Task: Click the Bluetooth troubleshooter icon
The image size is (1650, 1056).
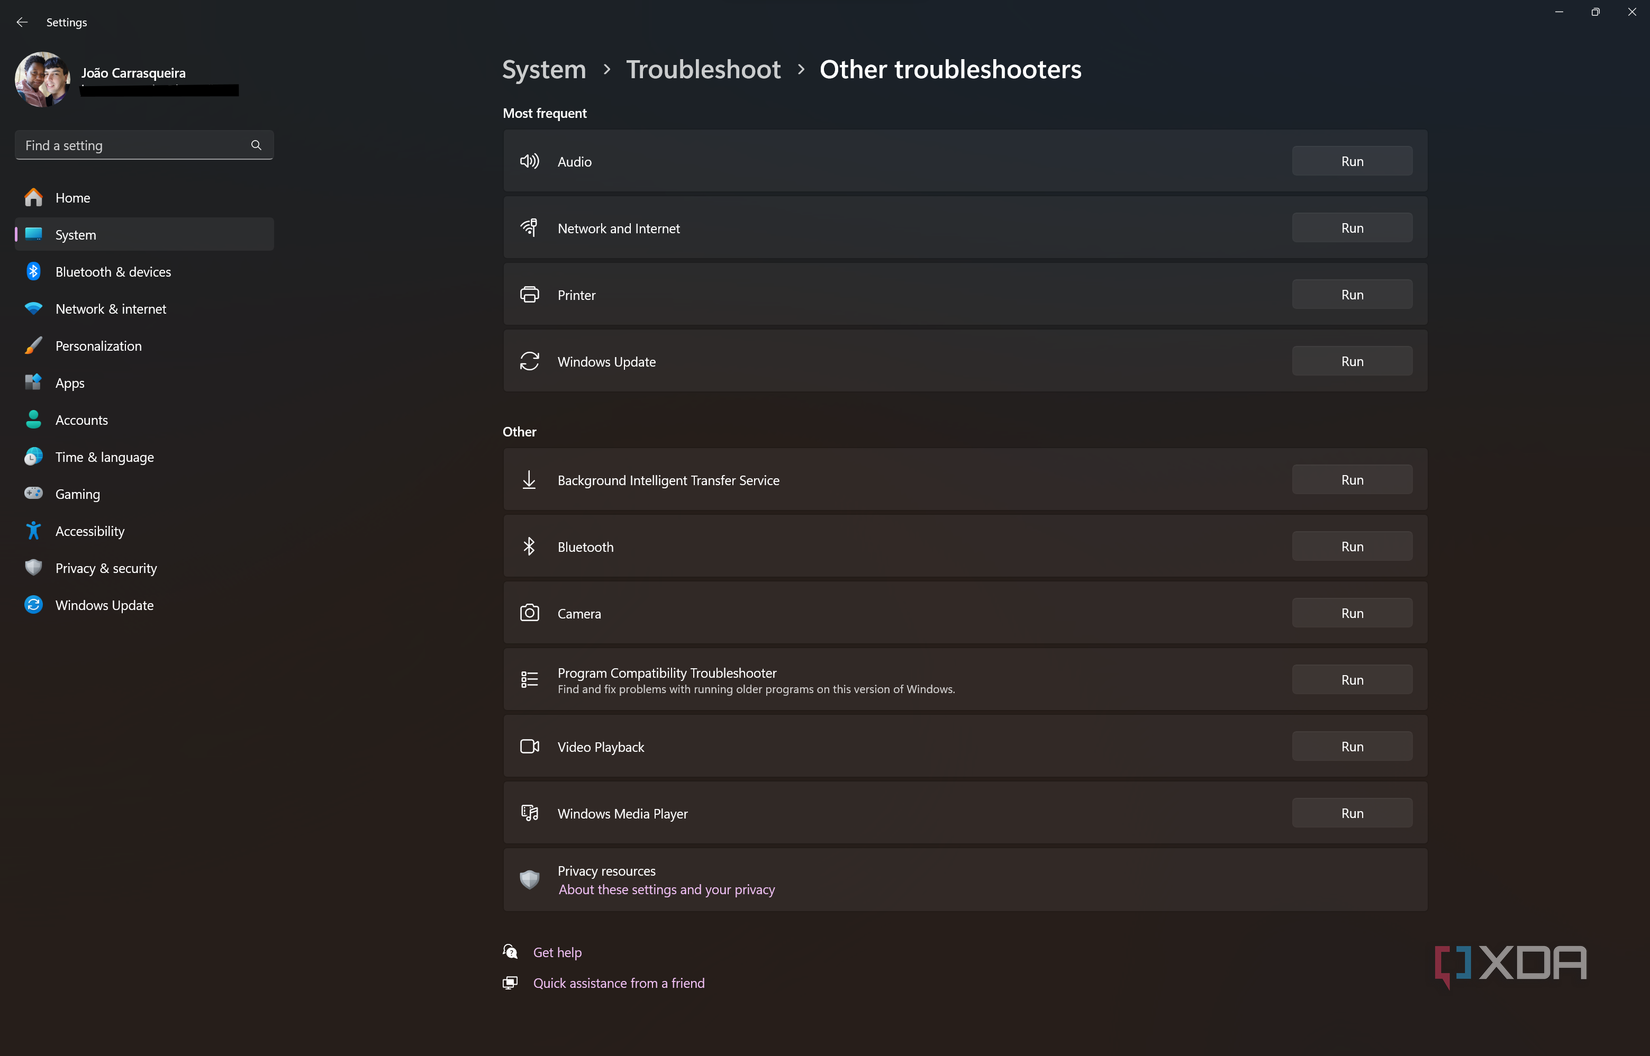Action: (x=530, y=547)
